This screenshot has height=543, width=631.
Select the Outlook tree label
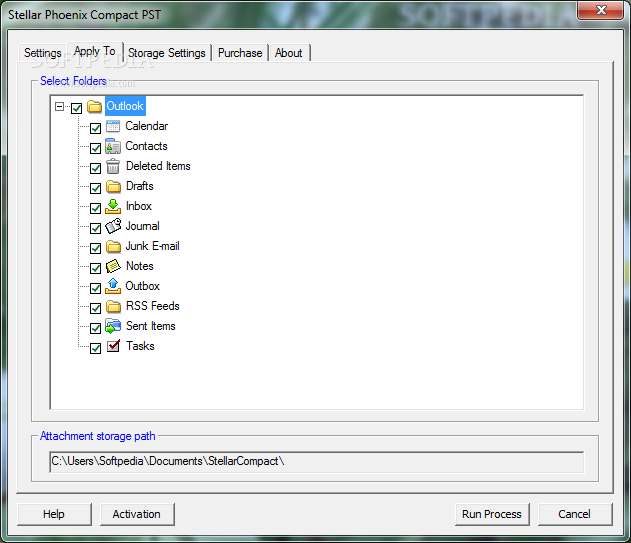[125, 106]
